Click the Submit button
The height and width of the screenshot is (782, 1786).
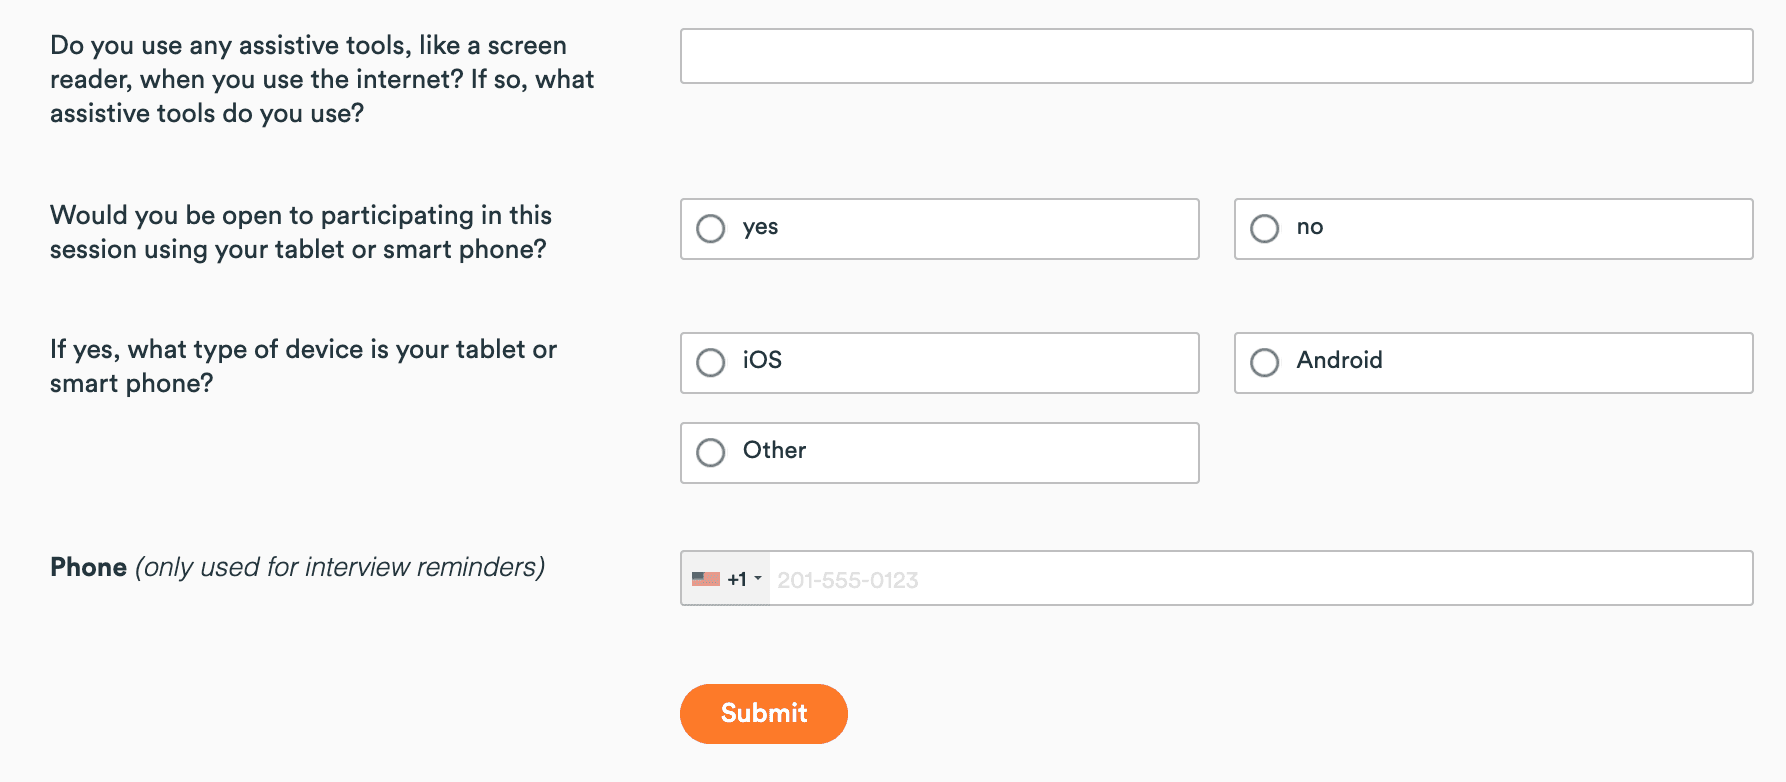point(763,713)
